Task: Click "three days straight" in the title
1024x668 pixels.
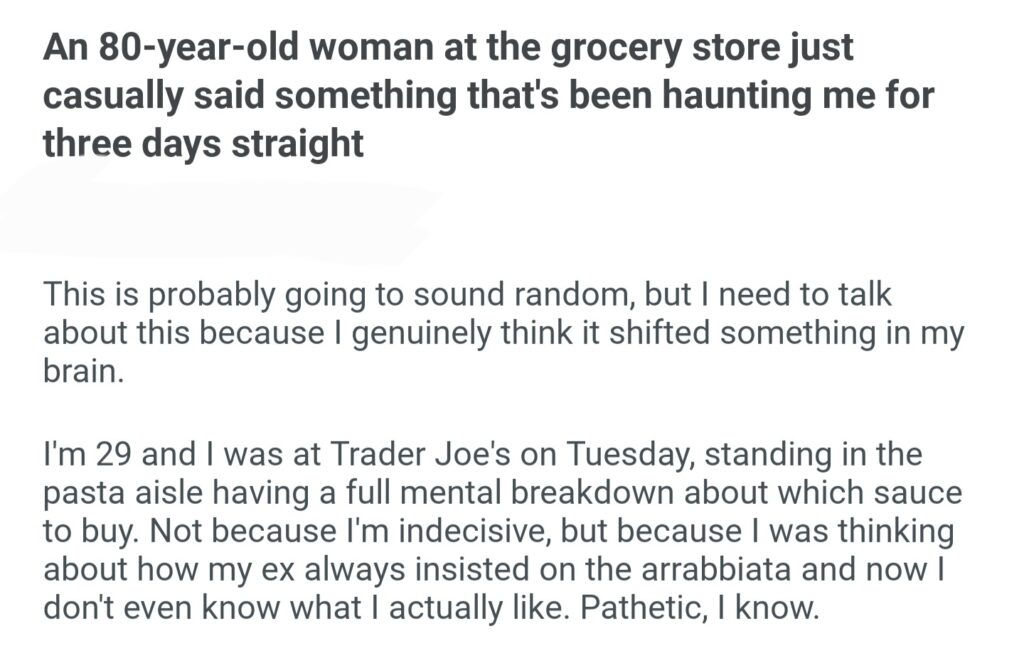Action: tap(203, 143)
